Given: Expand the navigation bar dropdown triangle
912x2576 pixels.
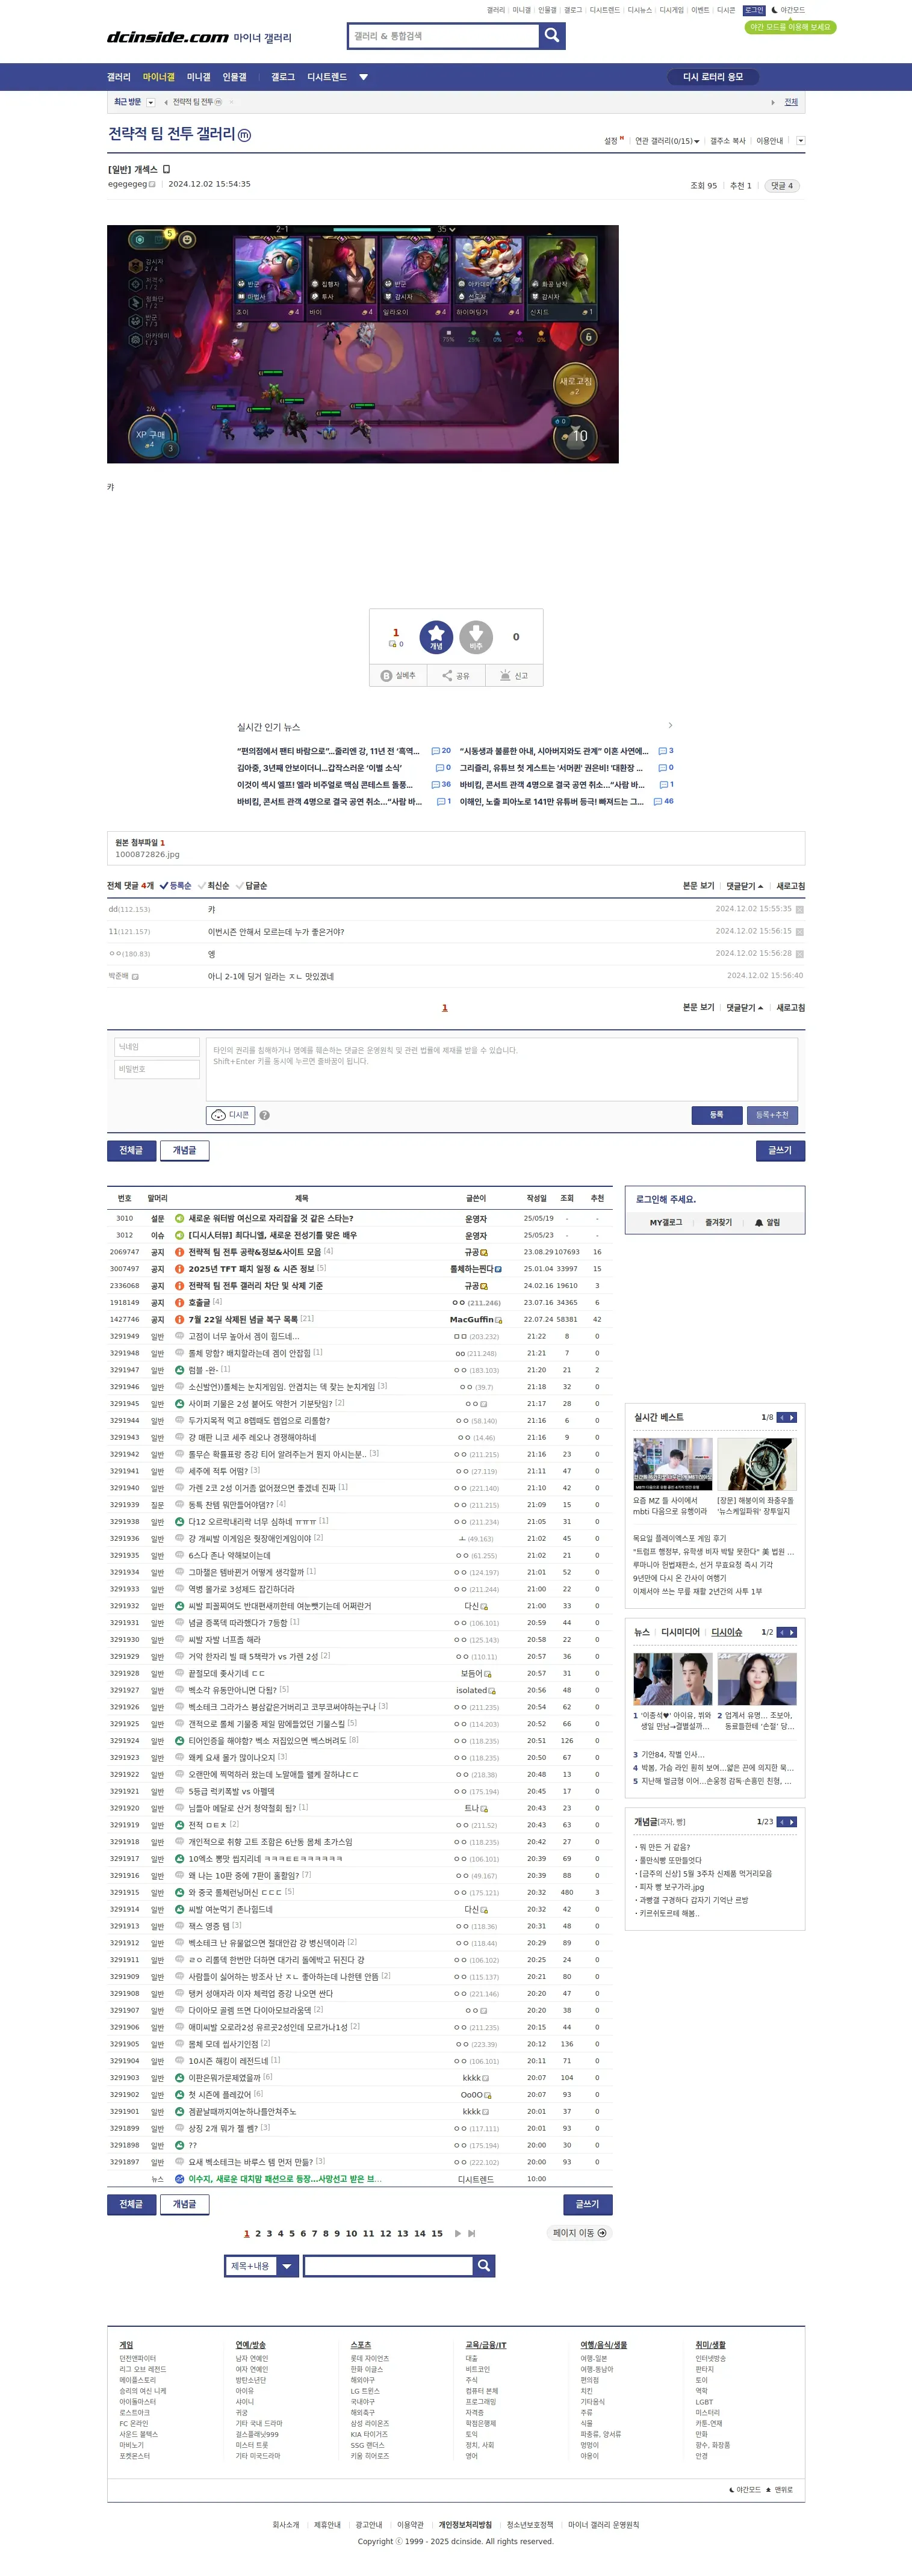Looking at the screenshot, I should pos(364,77).
